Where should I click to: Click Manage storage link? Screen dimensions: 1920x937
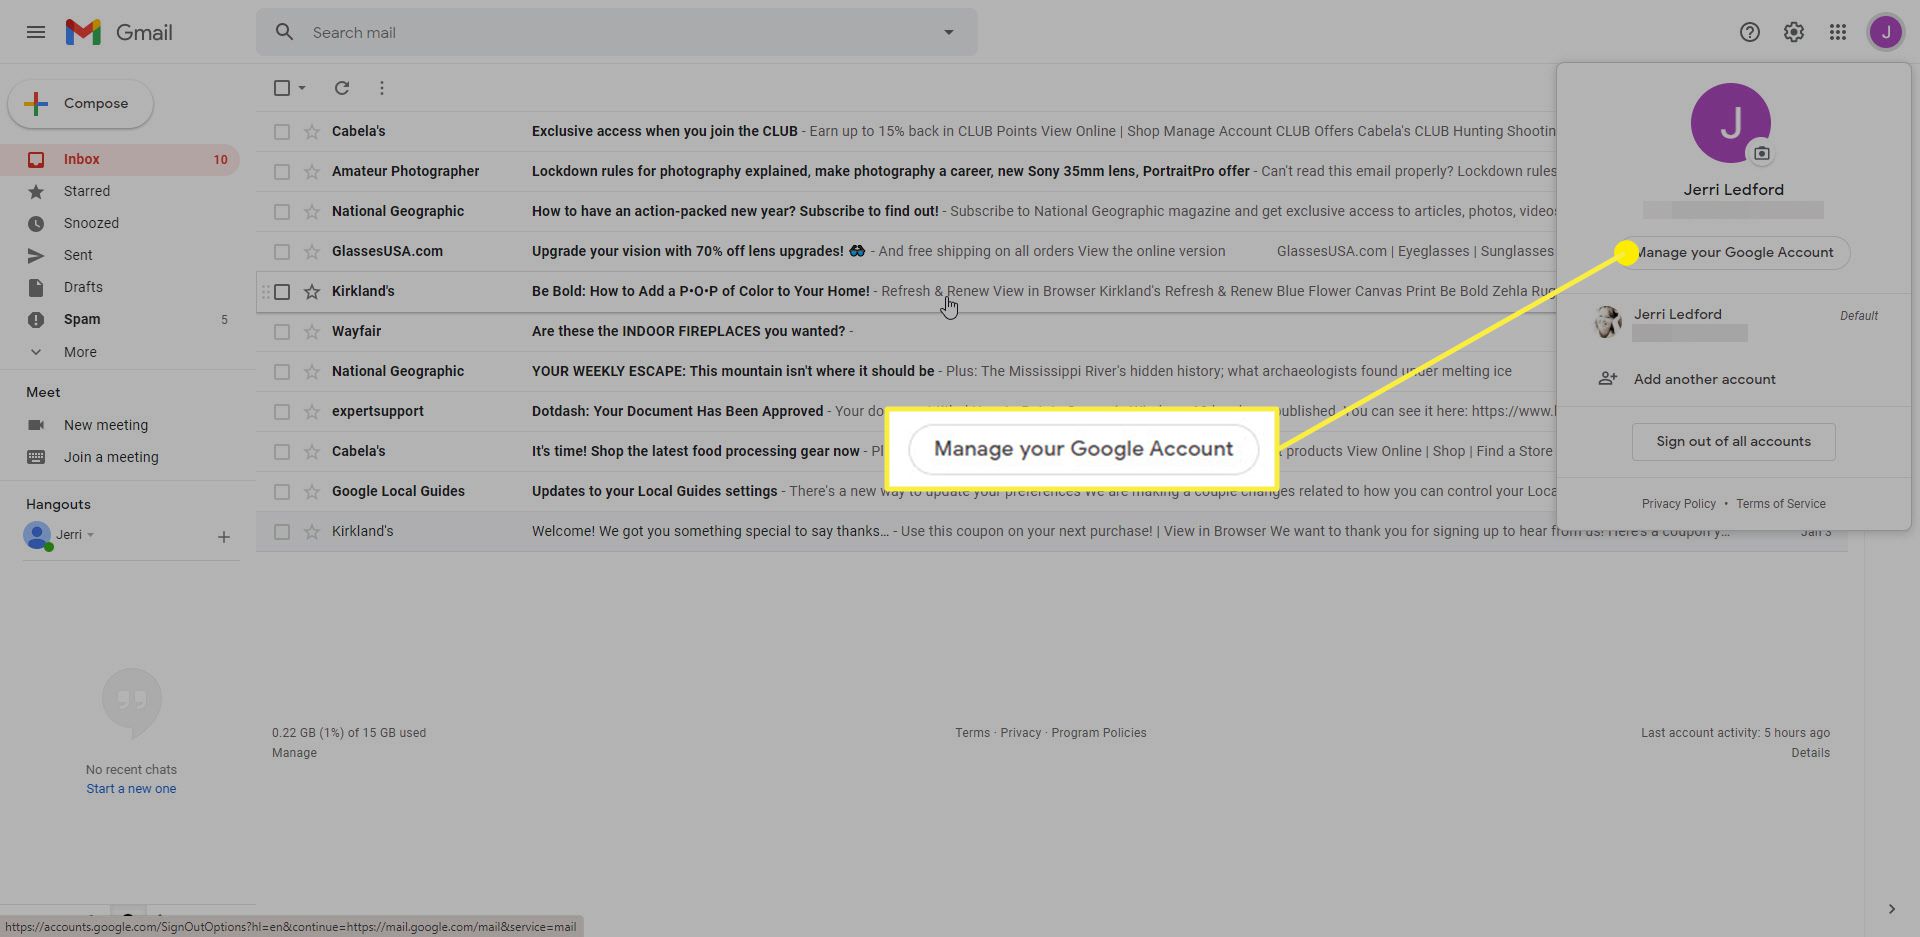[x=294, y=753]
